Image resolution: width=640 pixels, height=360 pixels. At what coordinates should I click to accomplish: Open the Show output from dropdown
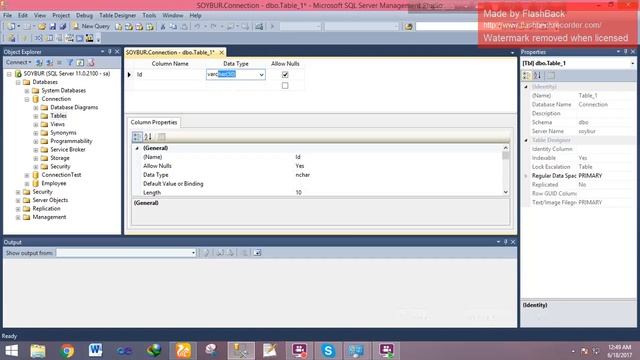click(193, 253)
